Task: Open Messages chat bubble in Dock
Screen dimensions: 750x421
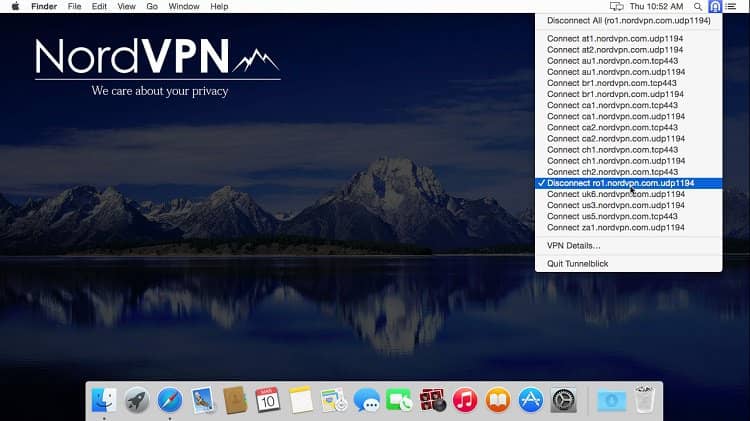Action: (x=367, y=400)
